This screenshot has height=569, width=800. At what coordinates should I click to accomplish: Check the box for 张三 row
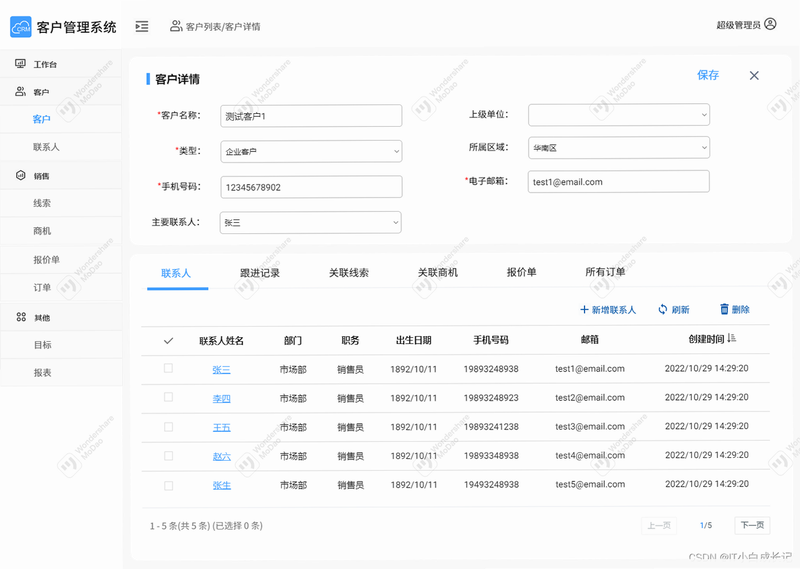point(168,368)
